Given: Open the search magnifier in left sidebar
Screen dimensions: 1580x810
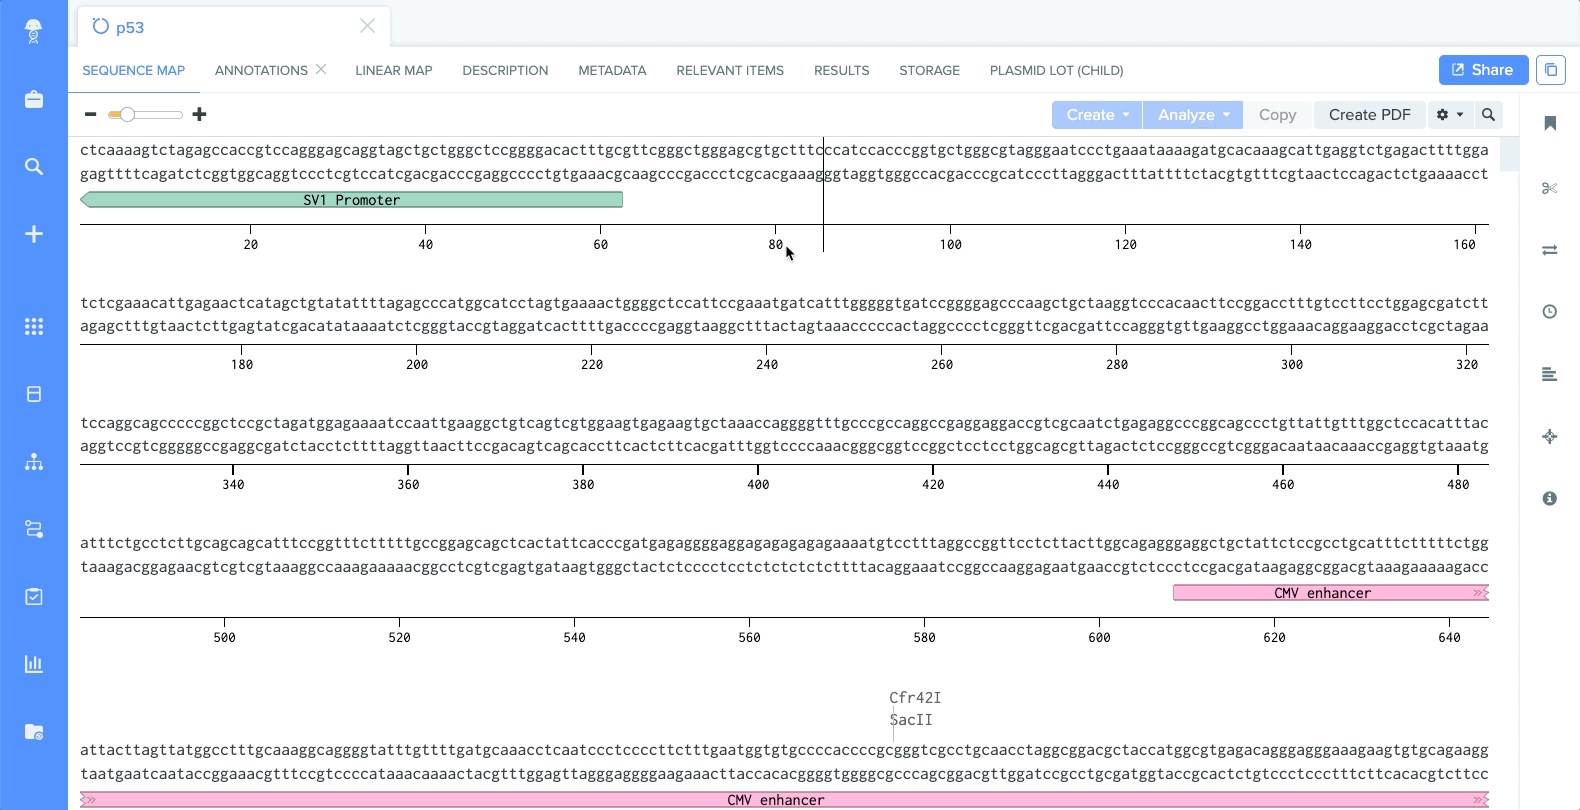Looking at the screenshot, I should [34, 166].
